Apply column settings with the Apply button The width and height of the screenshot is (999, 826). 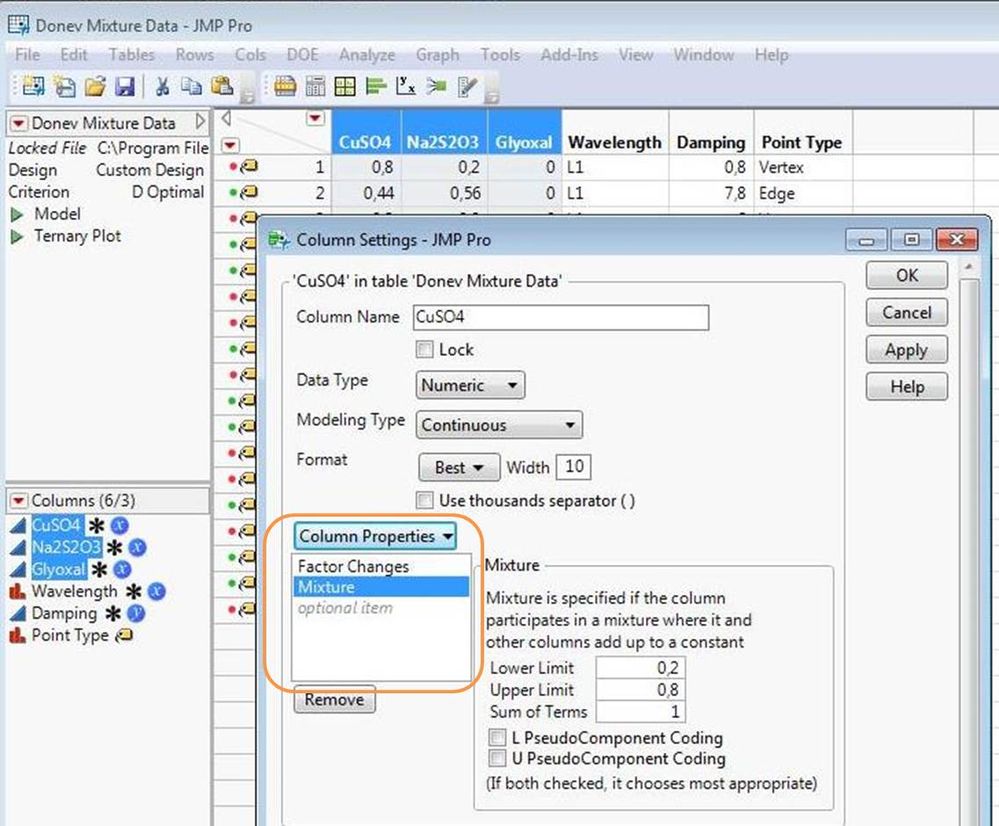click(x=905, y=350)
